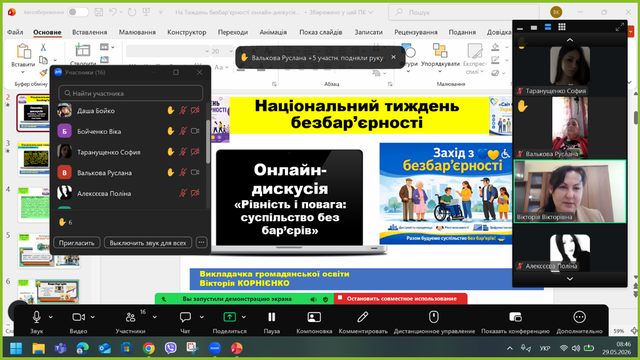Select slide 5 thumbnail
The image size is (640, 360).
point(49,251)
